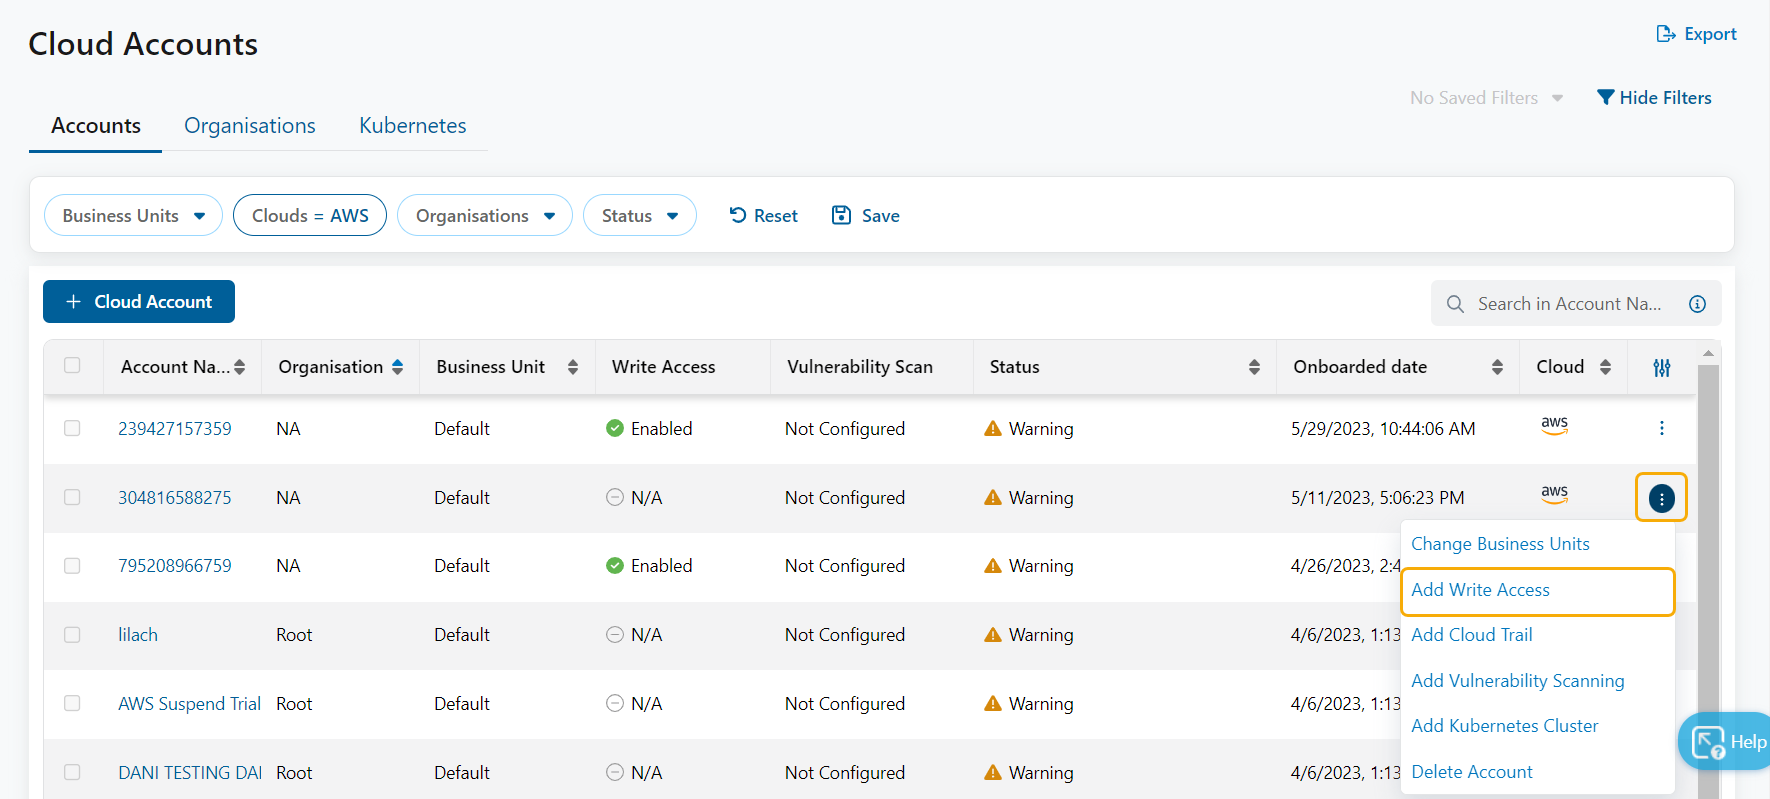Screen dimensions: 1770x799
Task: Open the account link 795208966759
Action: (175, 566)
